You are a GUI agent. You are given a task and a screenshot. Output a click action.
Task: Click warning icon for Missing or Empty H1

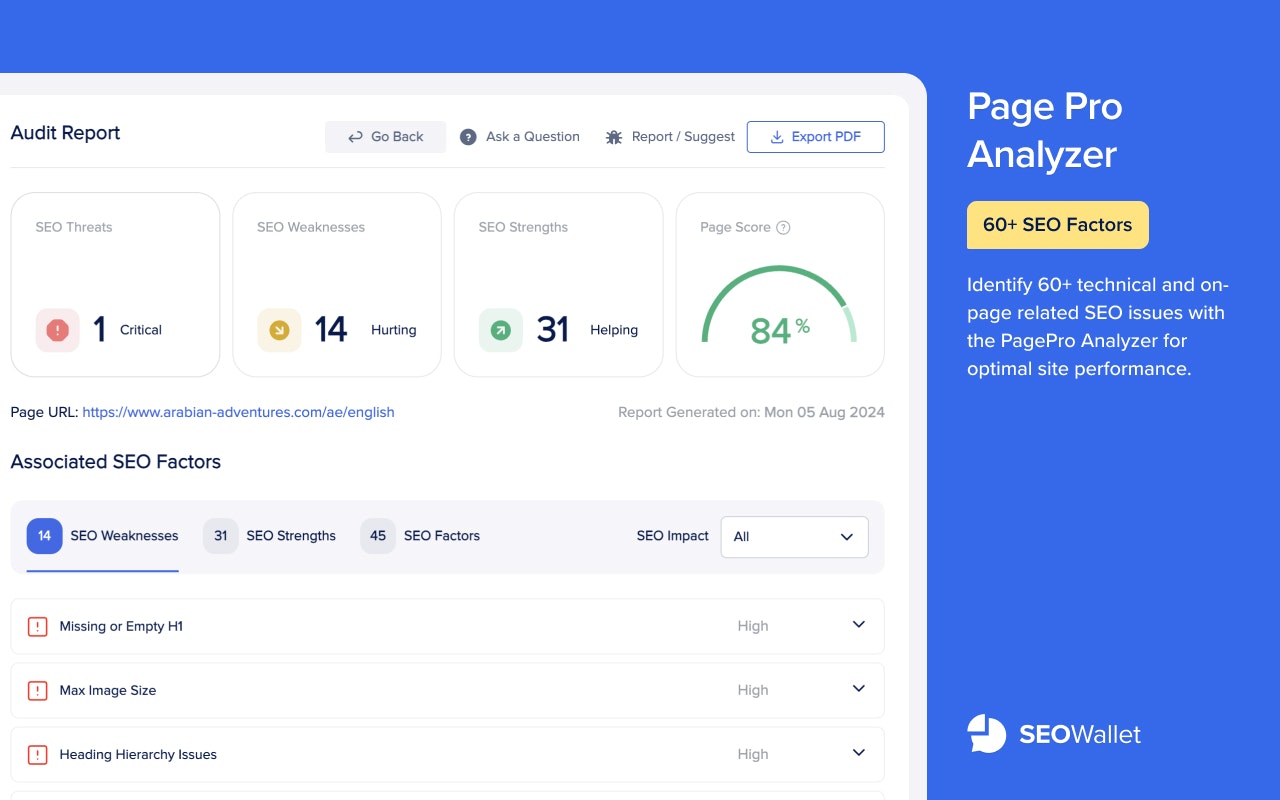point(37,627)
